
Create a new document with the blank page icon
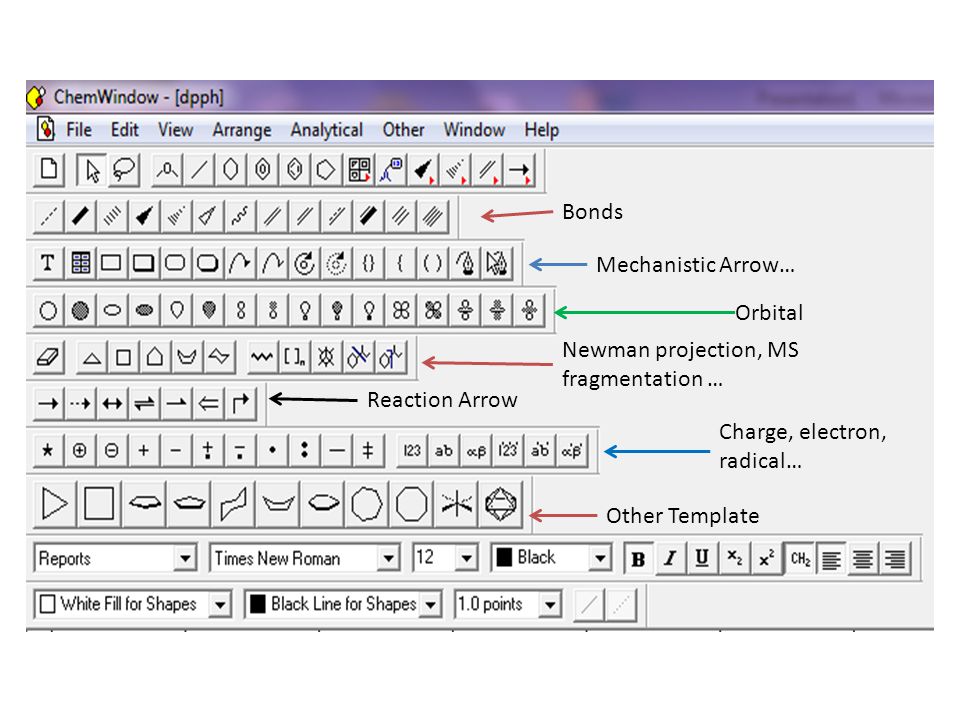click(49, 170)
